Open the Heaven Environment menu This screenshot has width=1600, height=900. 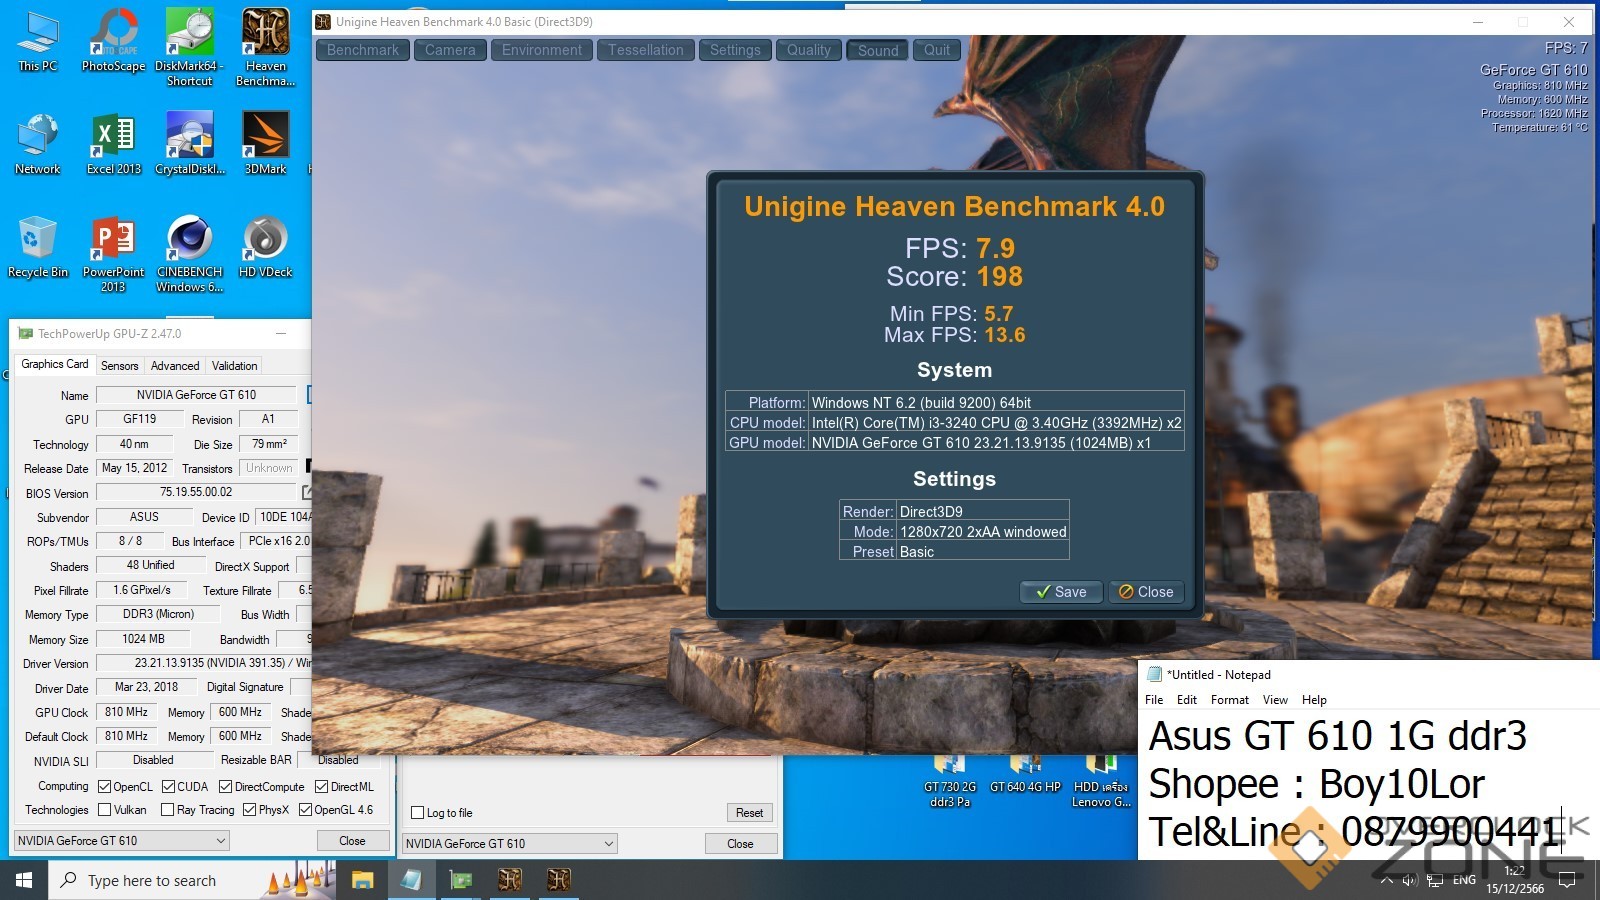pos(542,50)
